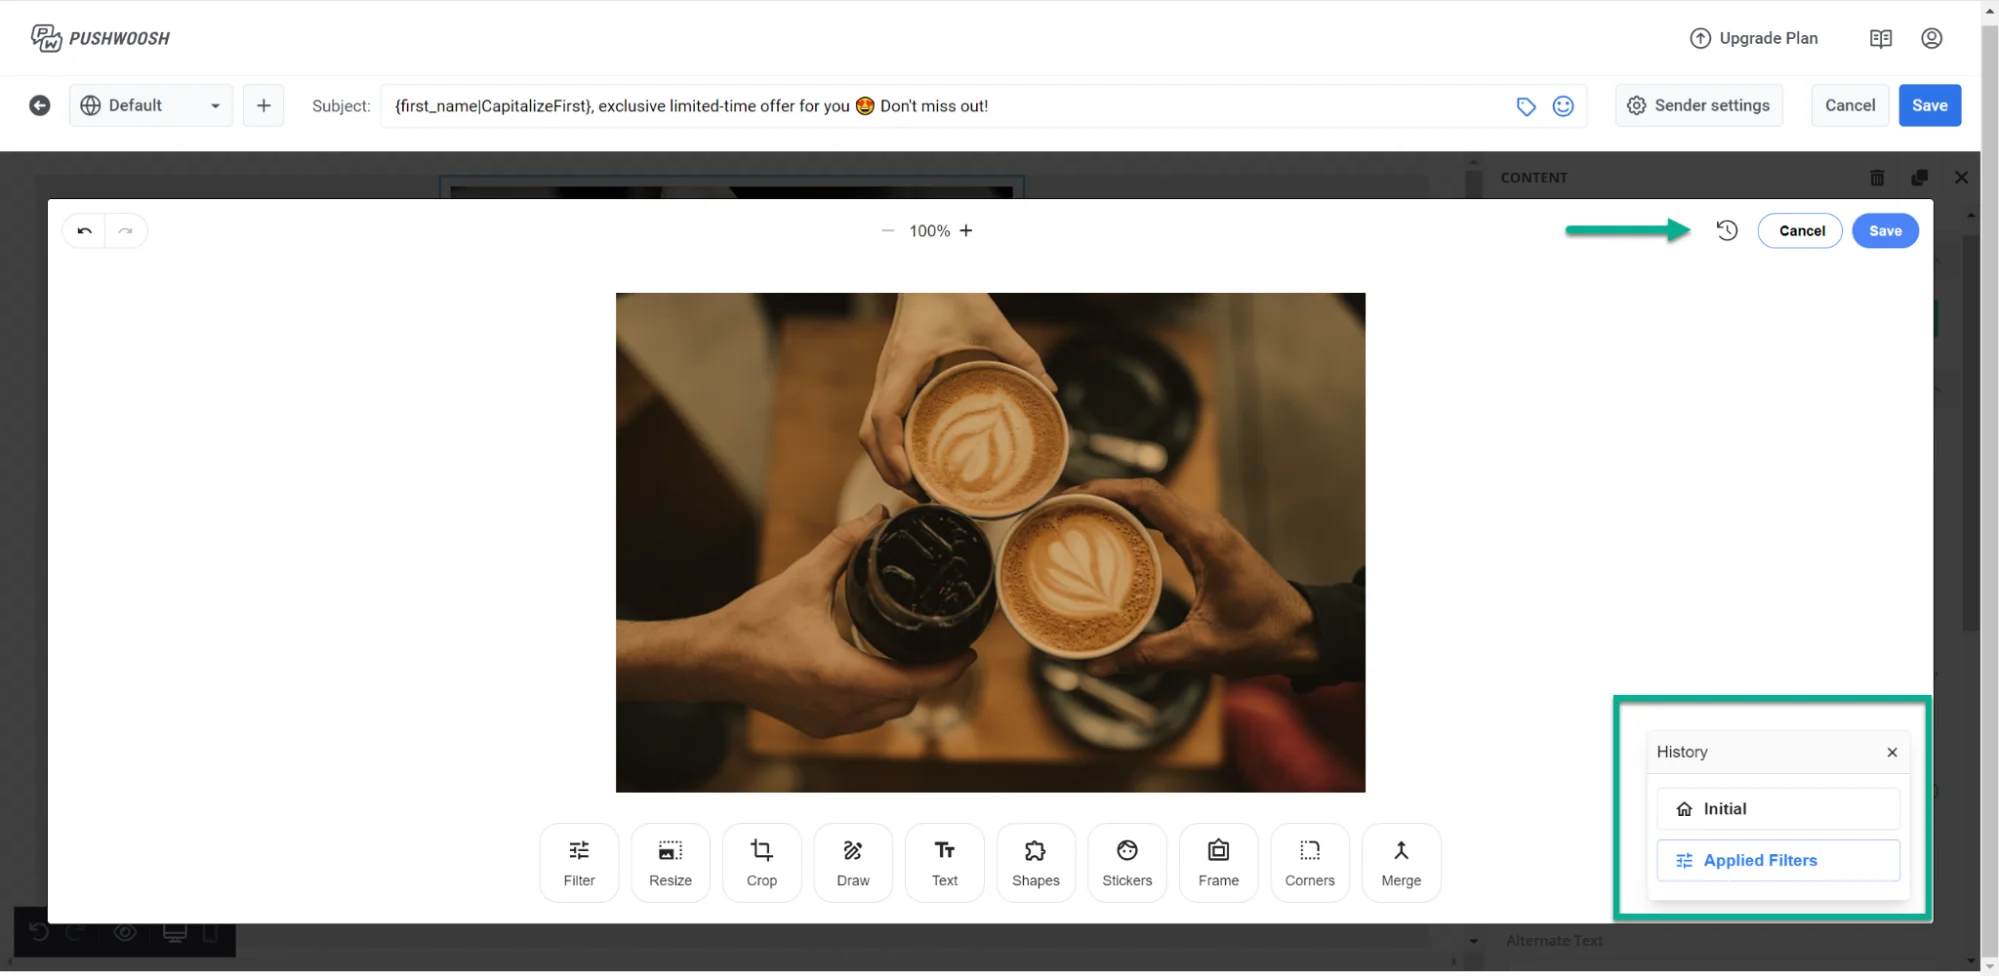
Task: Open the Stickers panel
Action: [1127, 862]
